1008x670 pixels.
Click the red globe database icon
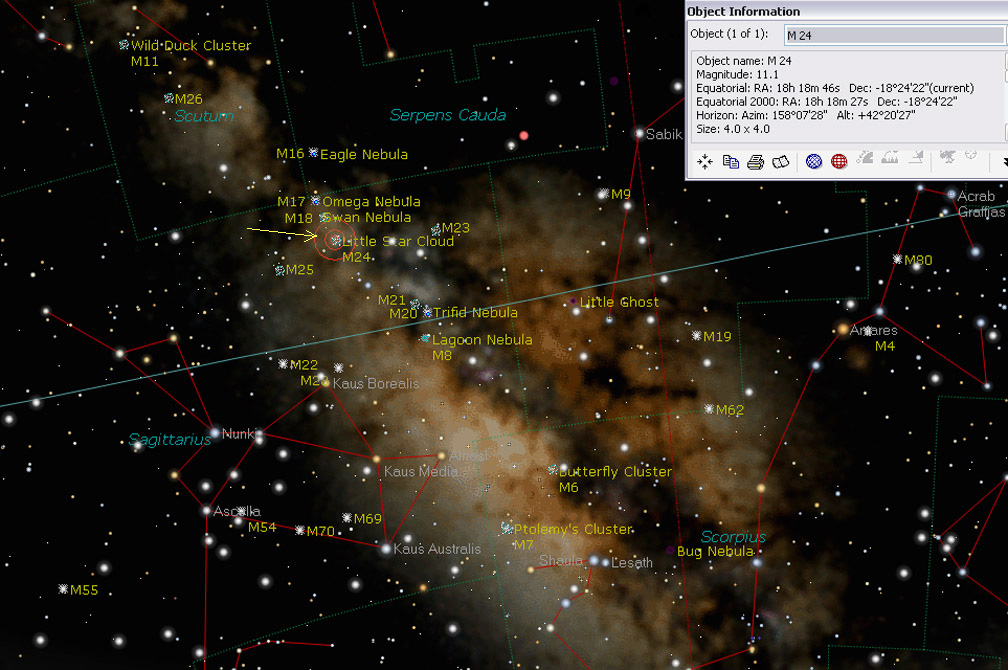click(838, 160)
